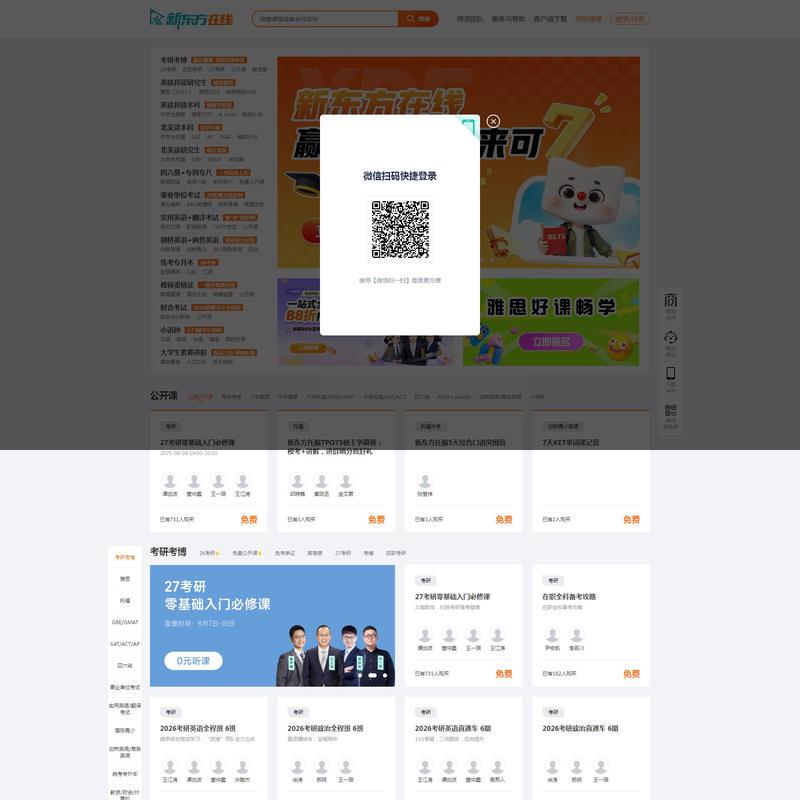
Task: Close the WeChat QR login popup
Action: coord(493,121)
